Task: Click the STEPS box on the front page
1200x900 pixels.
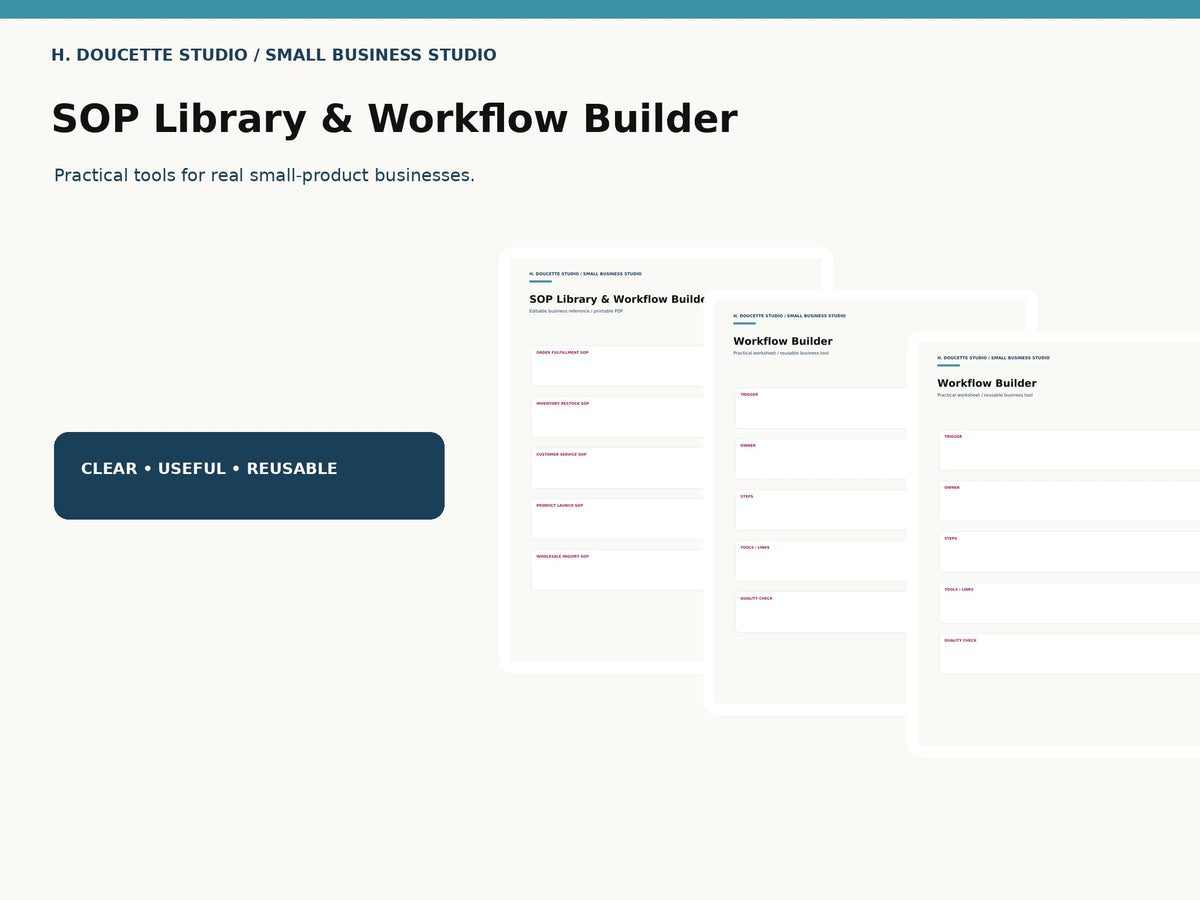Action: [1070, 552]
